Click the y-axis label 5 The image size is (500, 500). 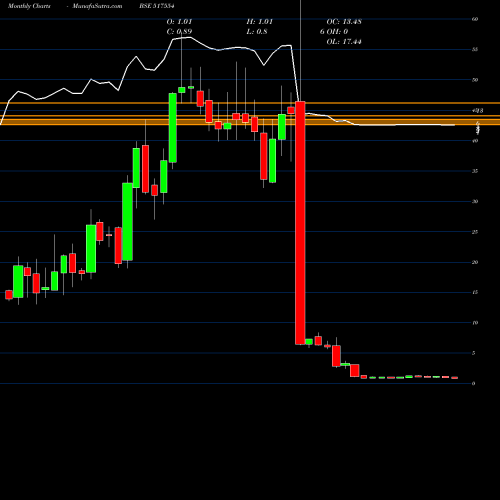474,353
